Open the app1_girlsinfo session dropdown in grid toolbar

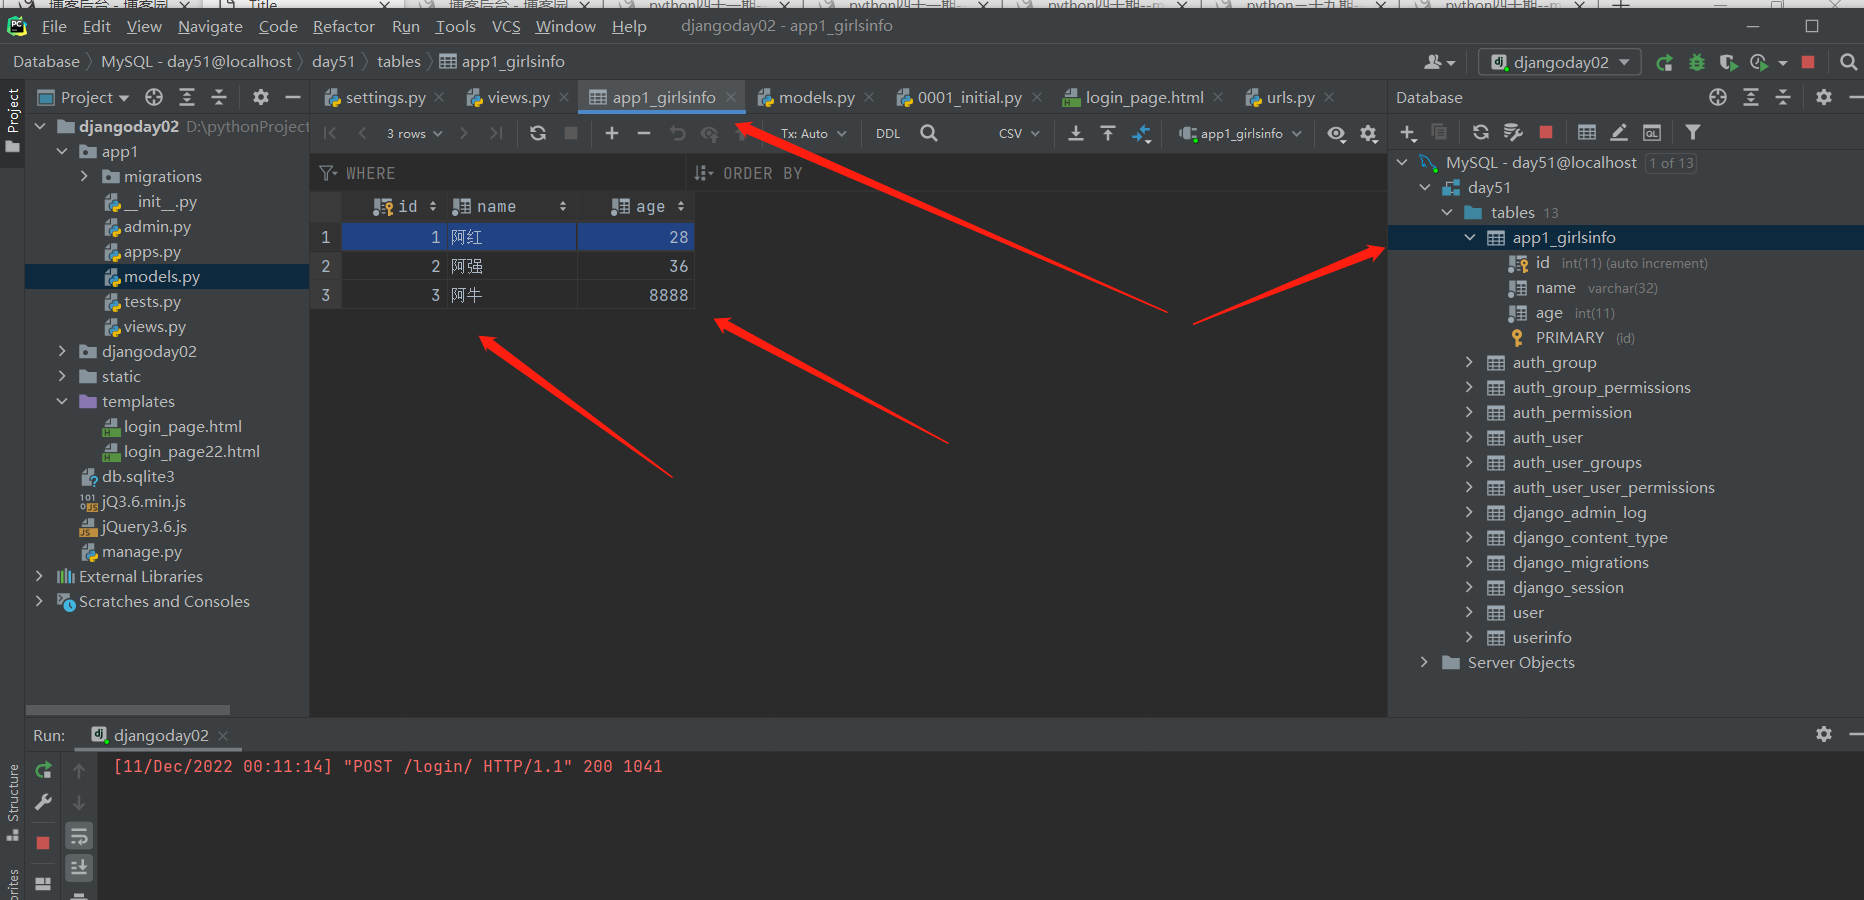pyautogui.click(x=1240, y=133)
